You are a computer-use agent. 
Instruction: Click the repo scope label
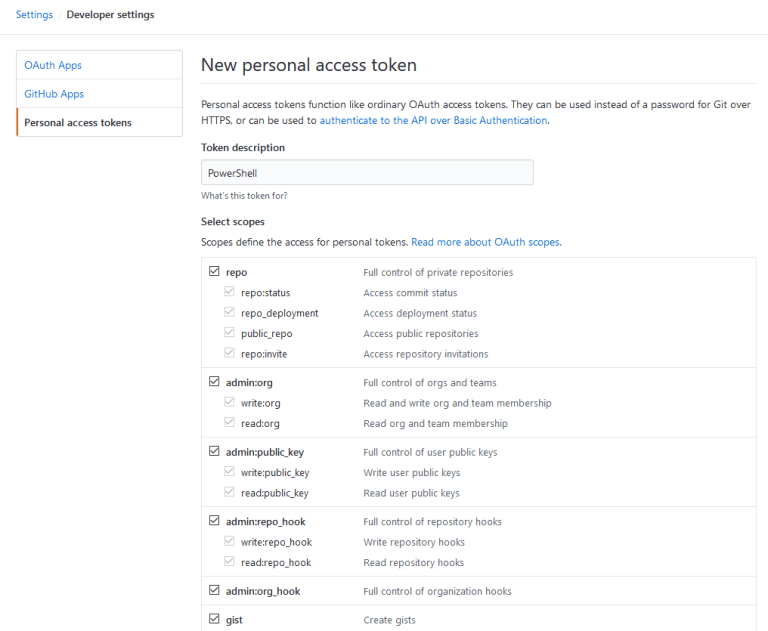(x=236, y=272)
